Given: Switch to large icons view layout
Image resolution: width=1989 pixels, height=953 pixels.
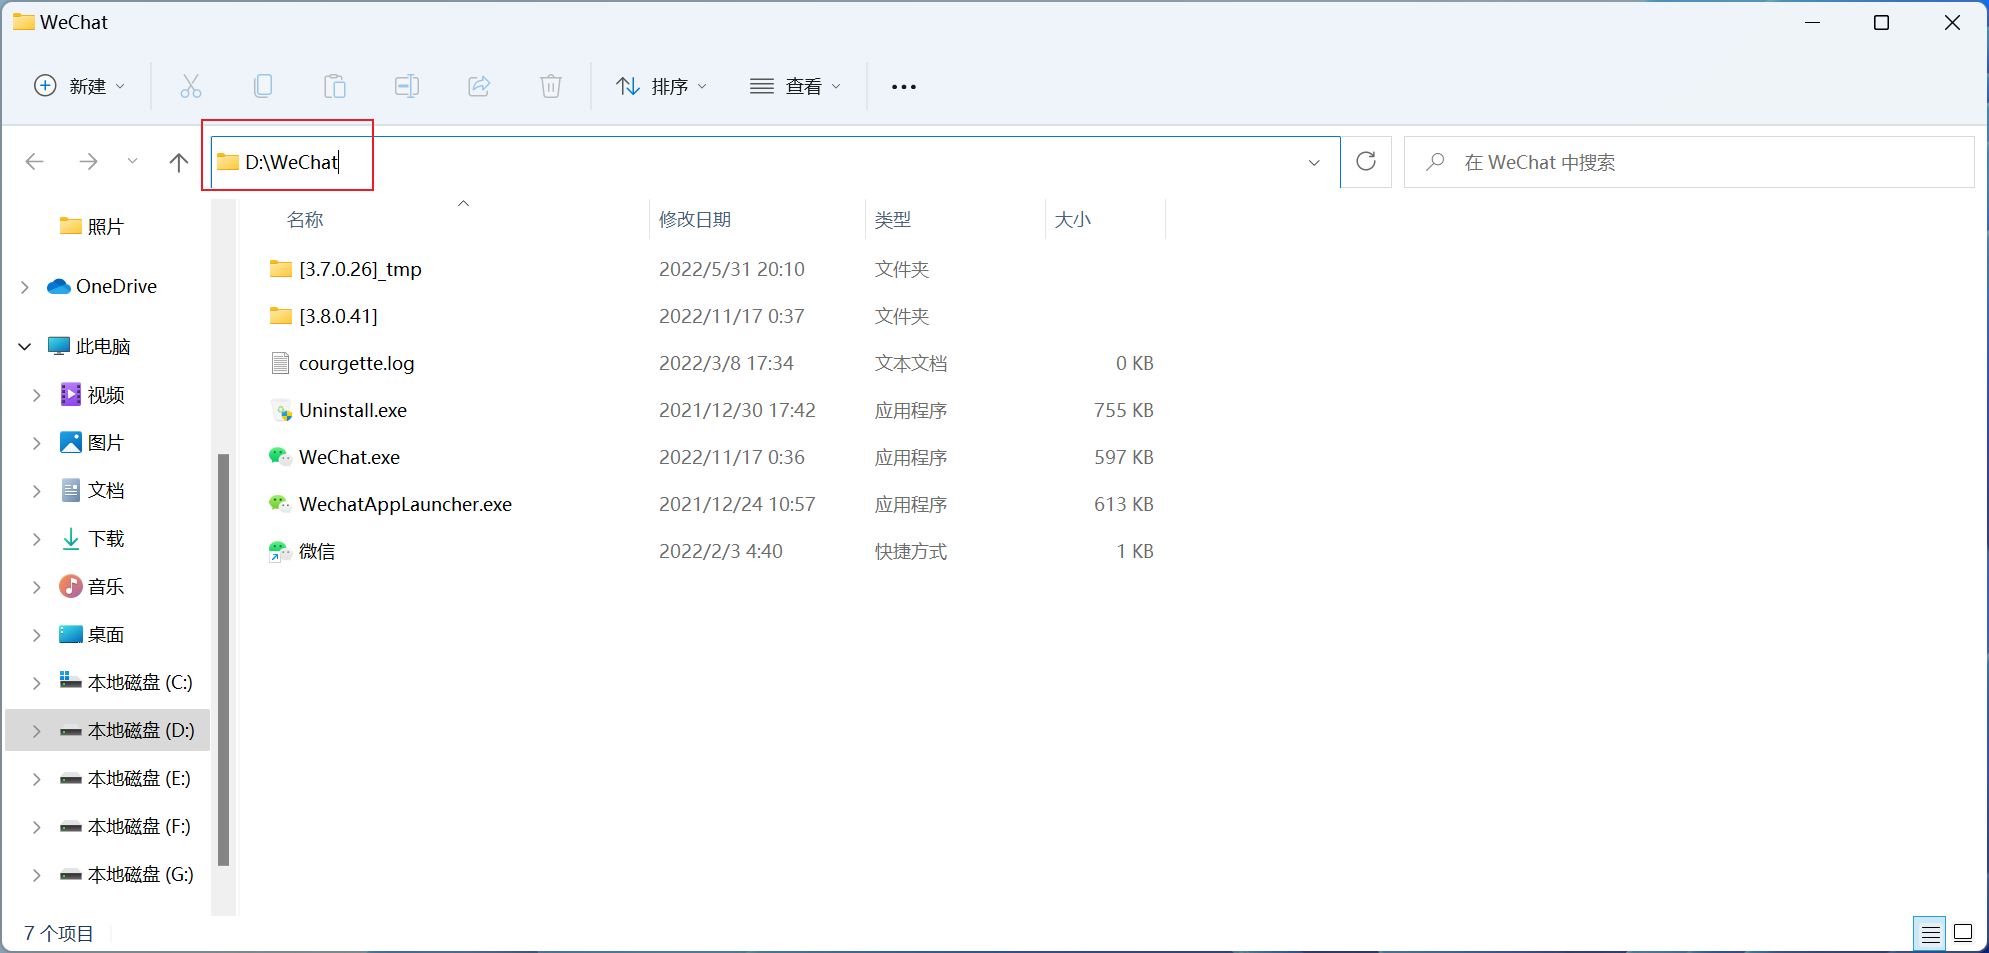Looking at the screenshot, I should tap(1963, 934).
